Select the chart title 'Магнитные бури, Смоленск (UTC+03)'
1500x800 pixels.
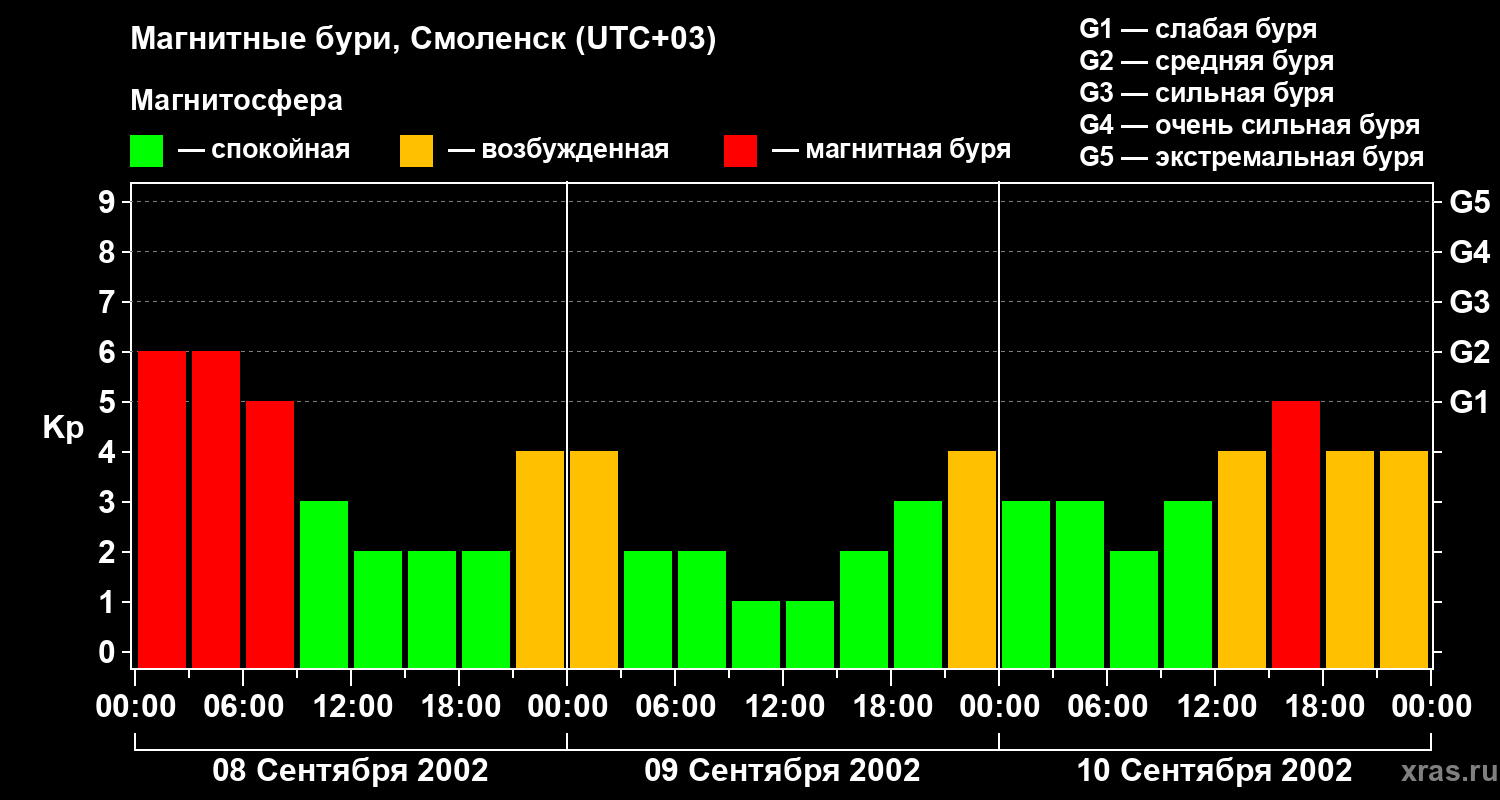tap(424, 40)
